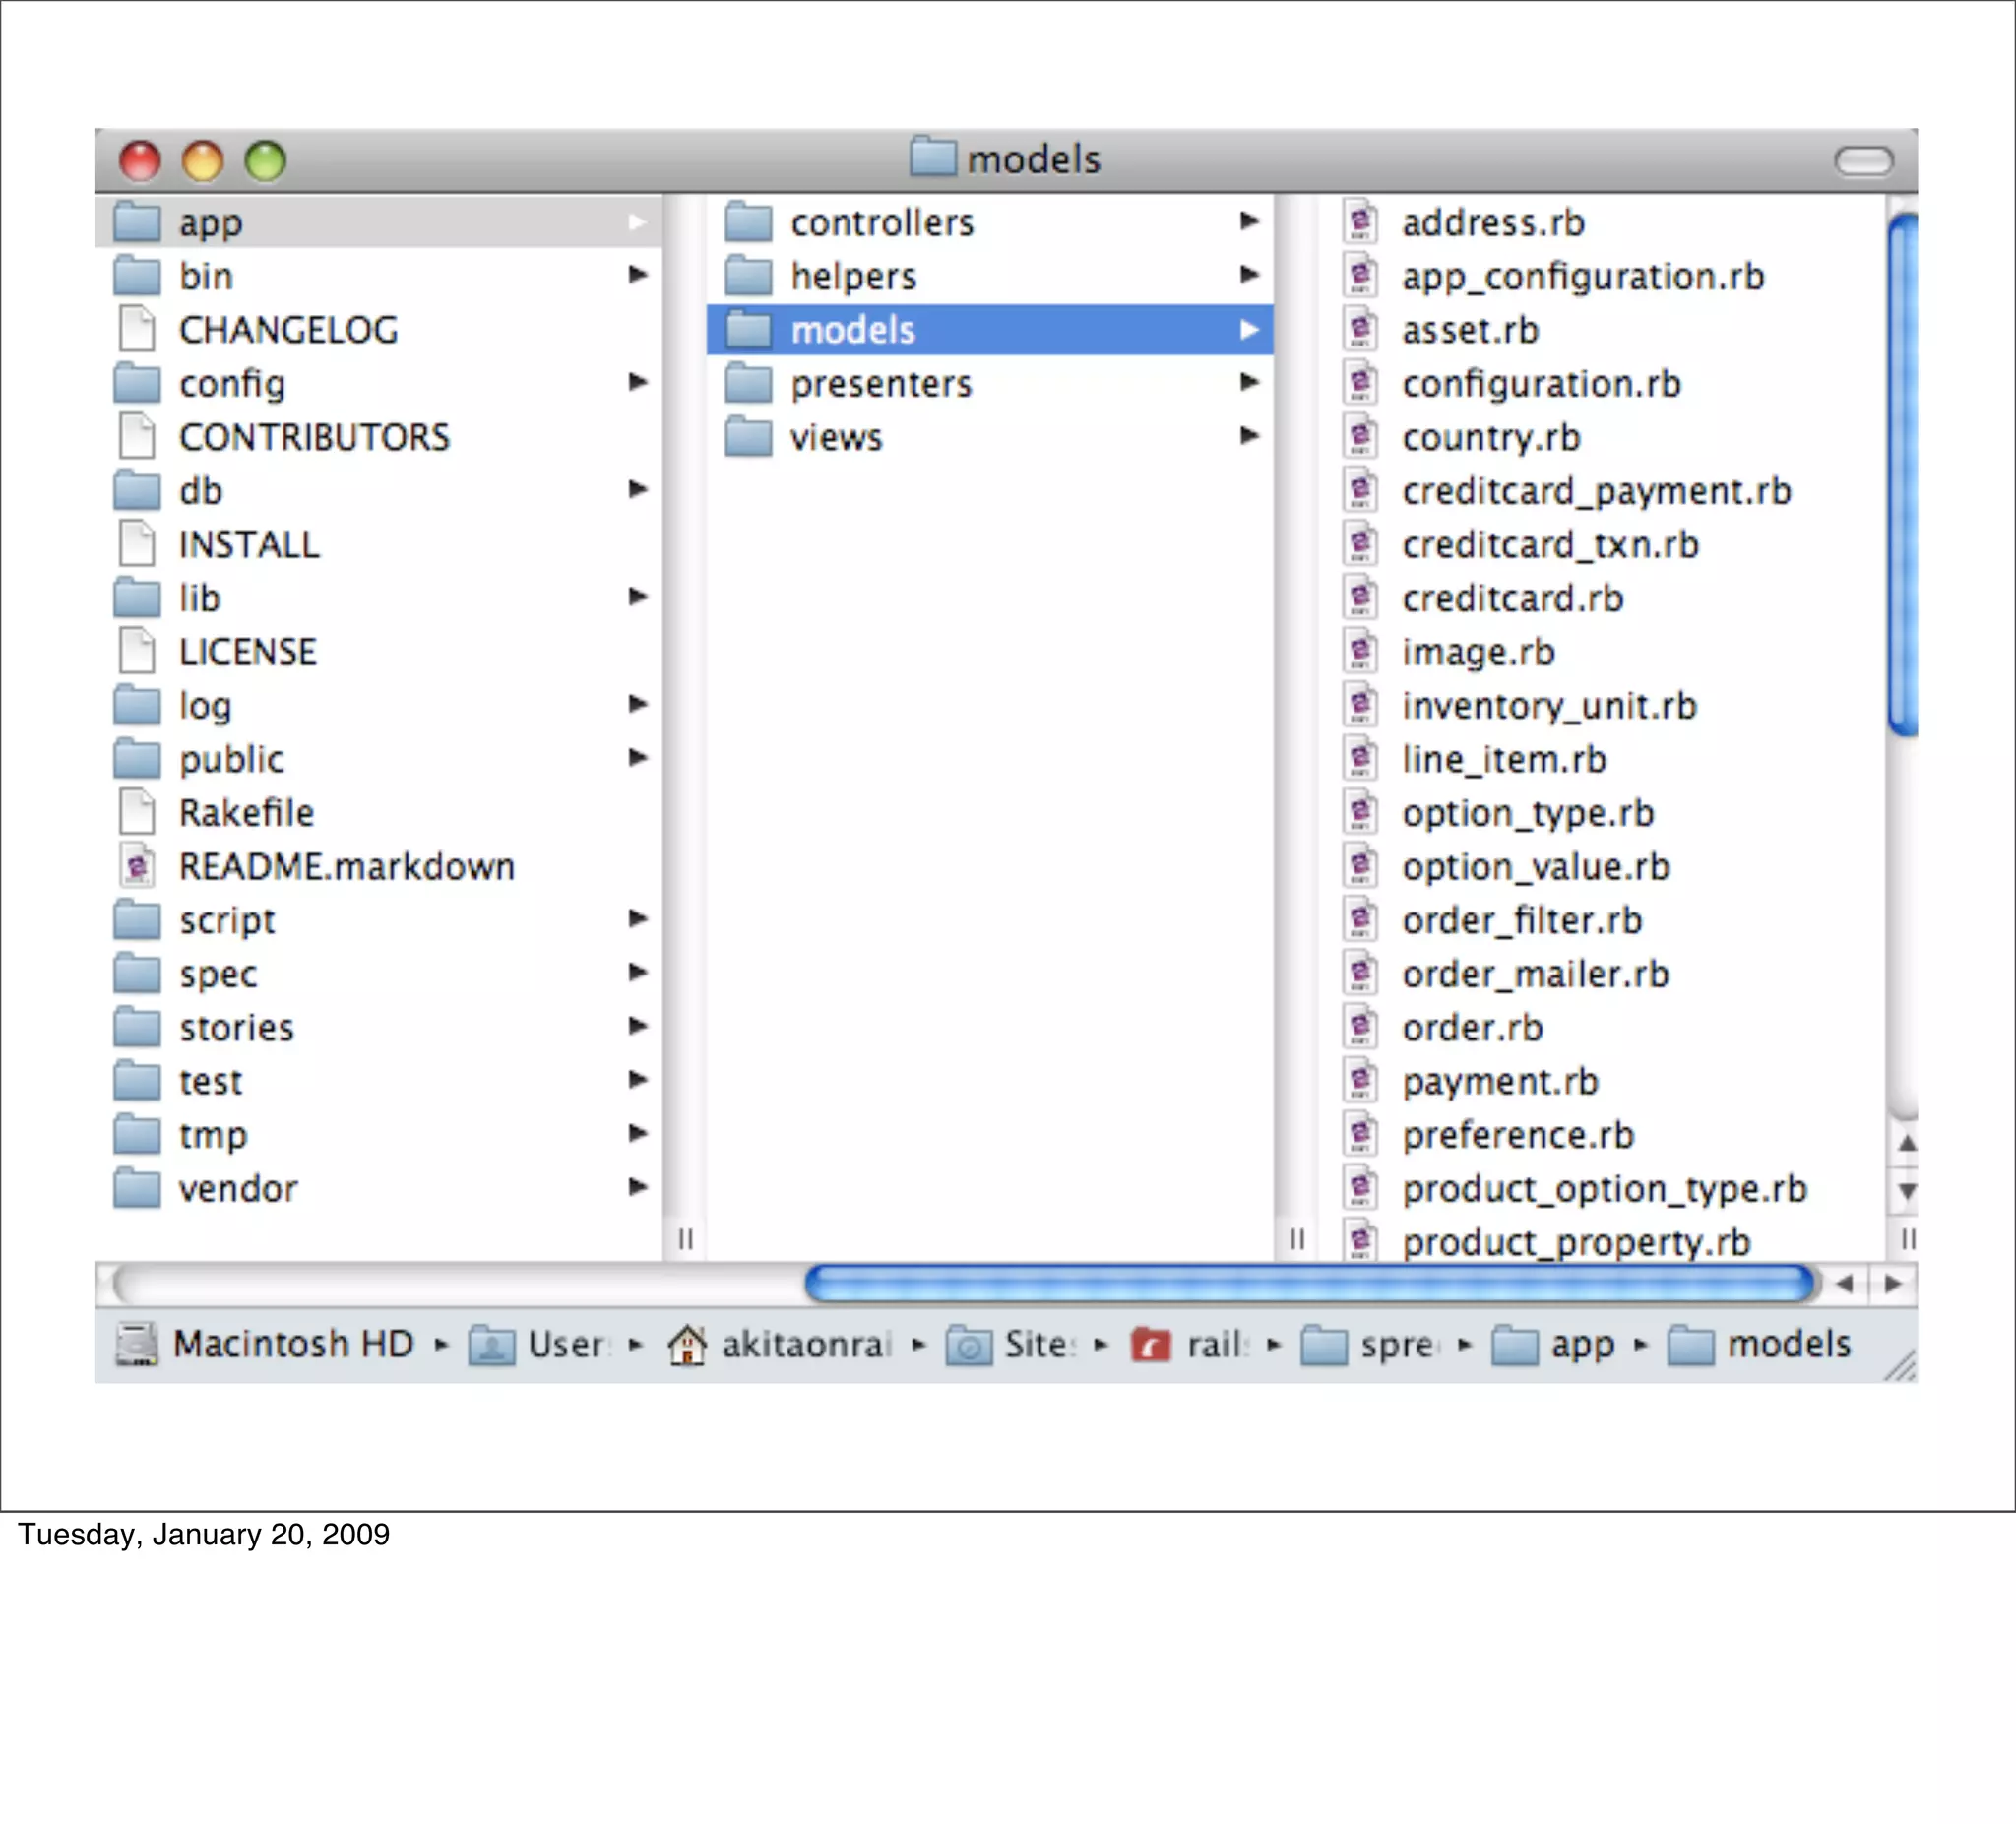
Task: Click the app segment in the path bar
Action: click(x=1582, y=1344)
